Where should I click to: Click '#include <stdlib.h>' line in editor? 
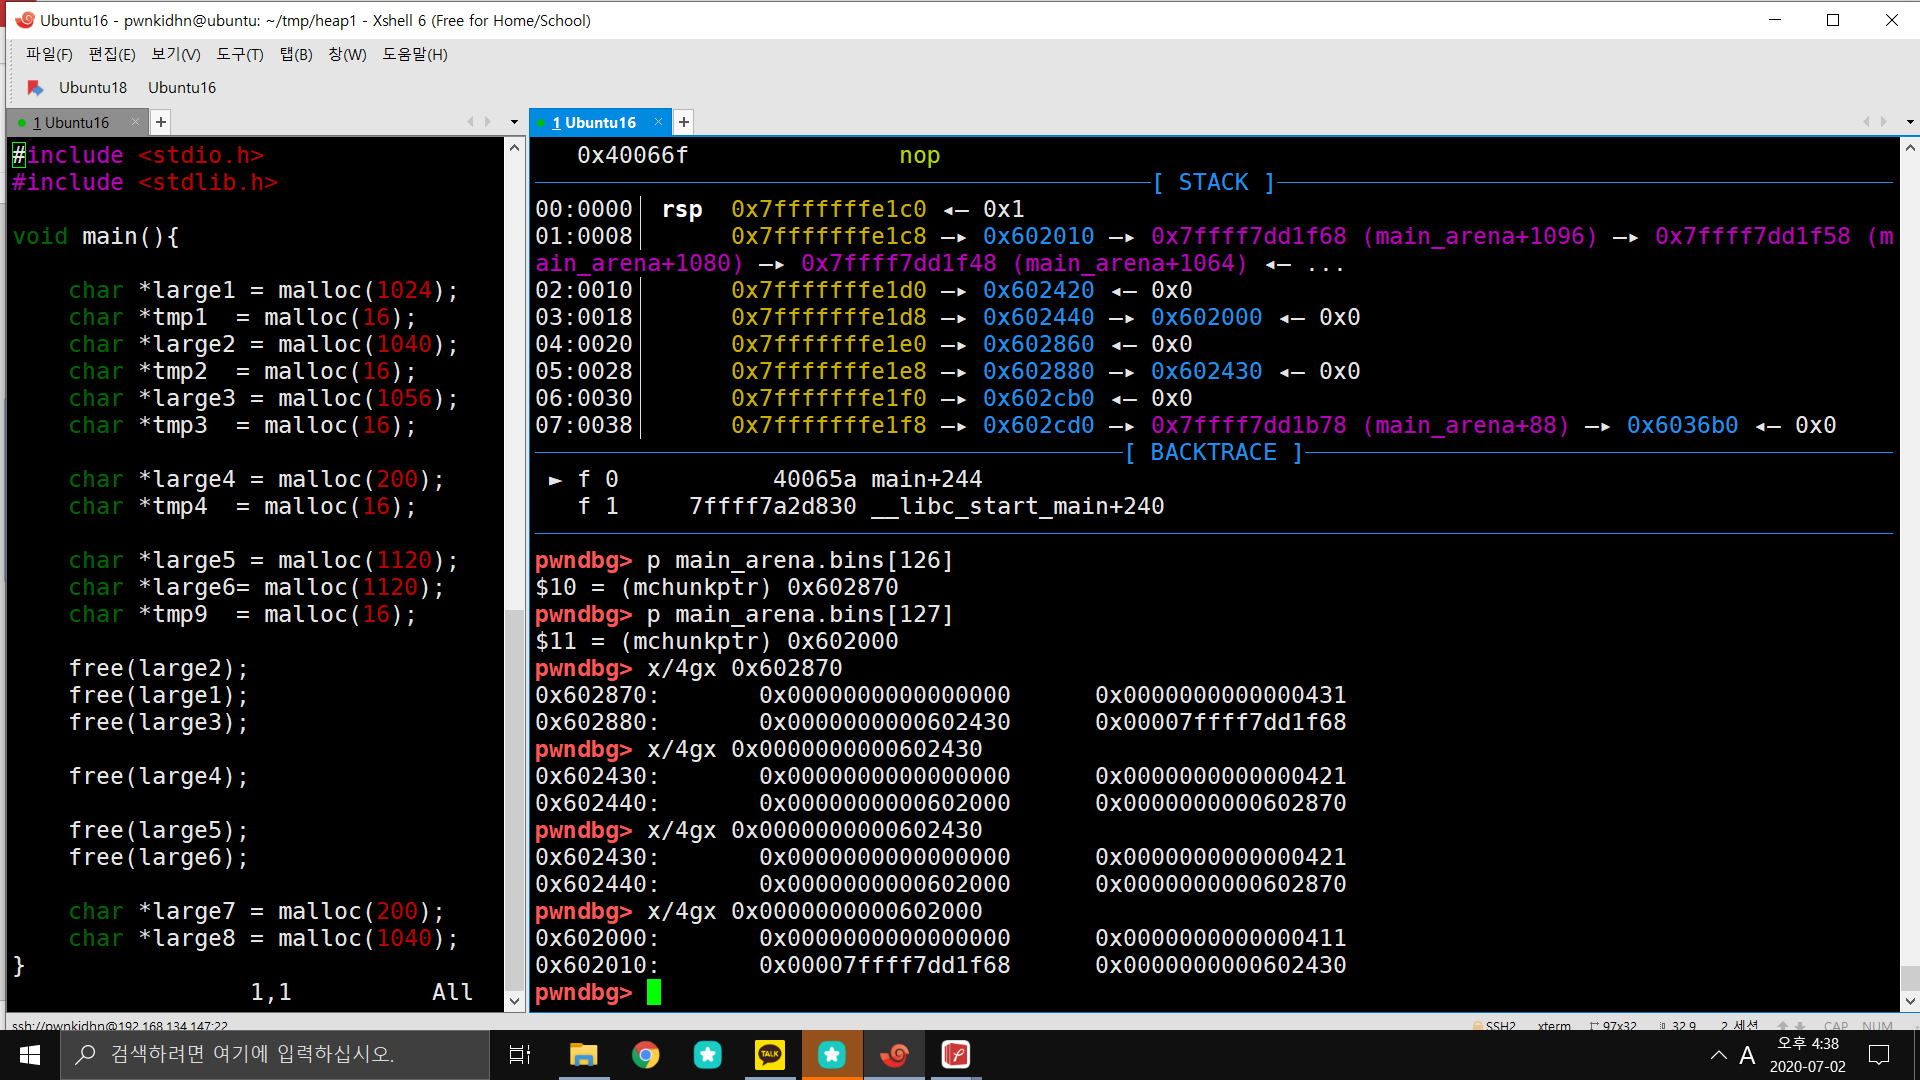[145, 182]
